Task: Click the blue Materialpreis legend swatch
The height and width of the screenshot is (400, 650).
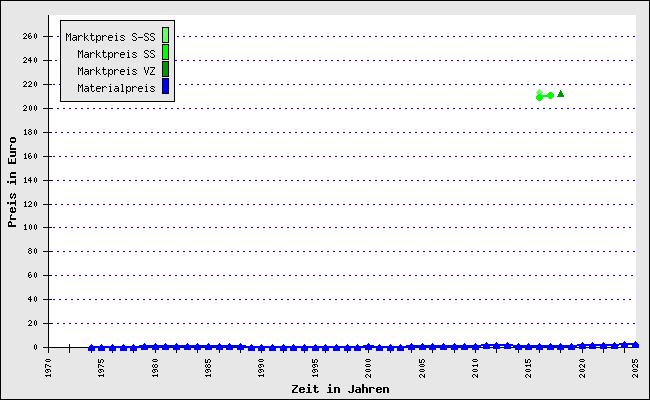Action: click(x=165, y=88)
